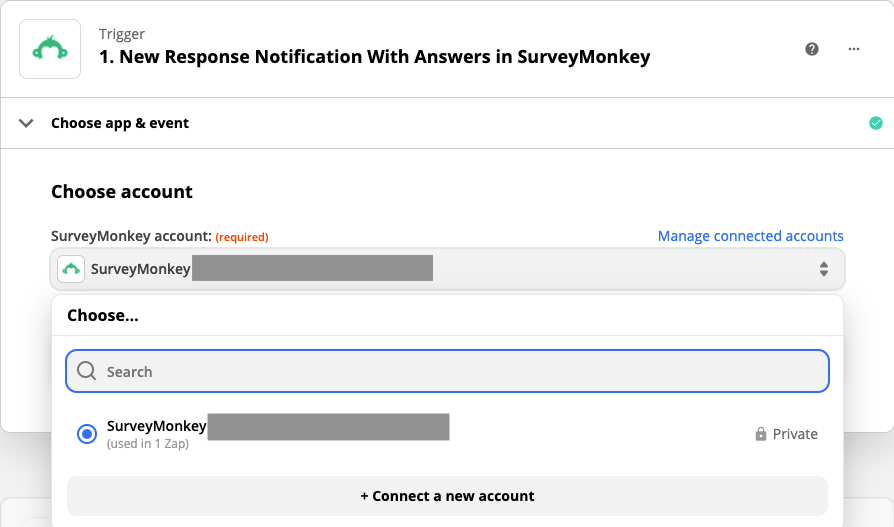Open the SurveyMonkey account combo box
This screenshot has width=894, height=527.
pyautogui.click(x=448, y=269)
